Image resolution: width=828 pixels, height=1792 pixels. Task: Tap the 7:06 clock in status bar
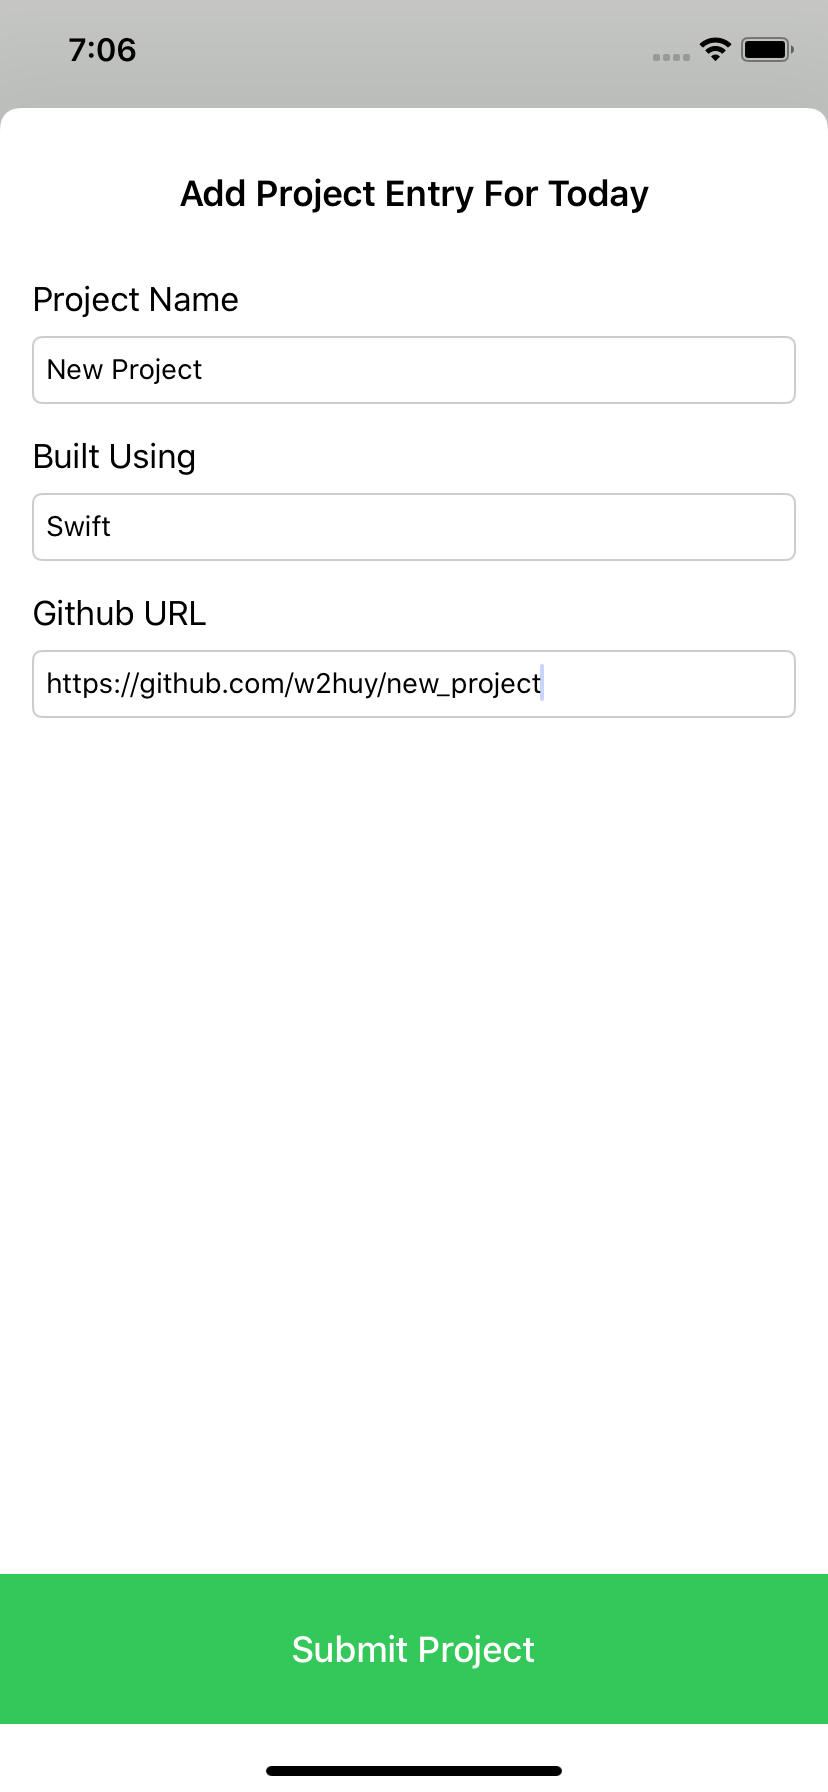pyautogui.click(x=102, y=49)
